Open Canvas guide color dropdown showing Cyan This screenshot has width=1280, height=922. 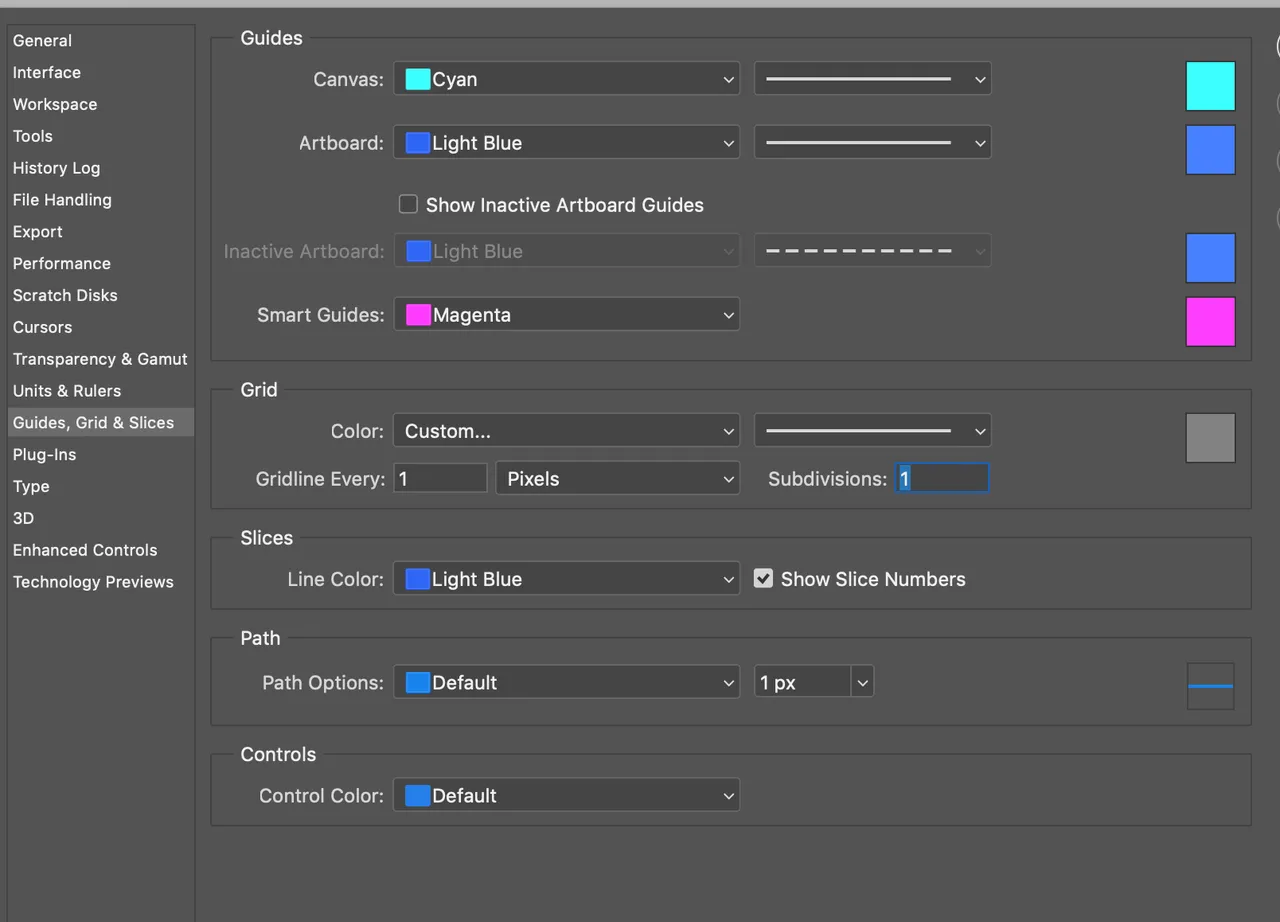tap(566, 79)
